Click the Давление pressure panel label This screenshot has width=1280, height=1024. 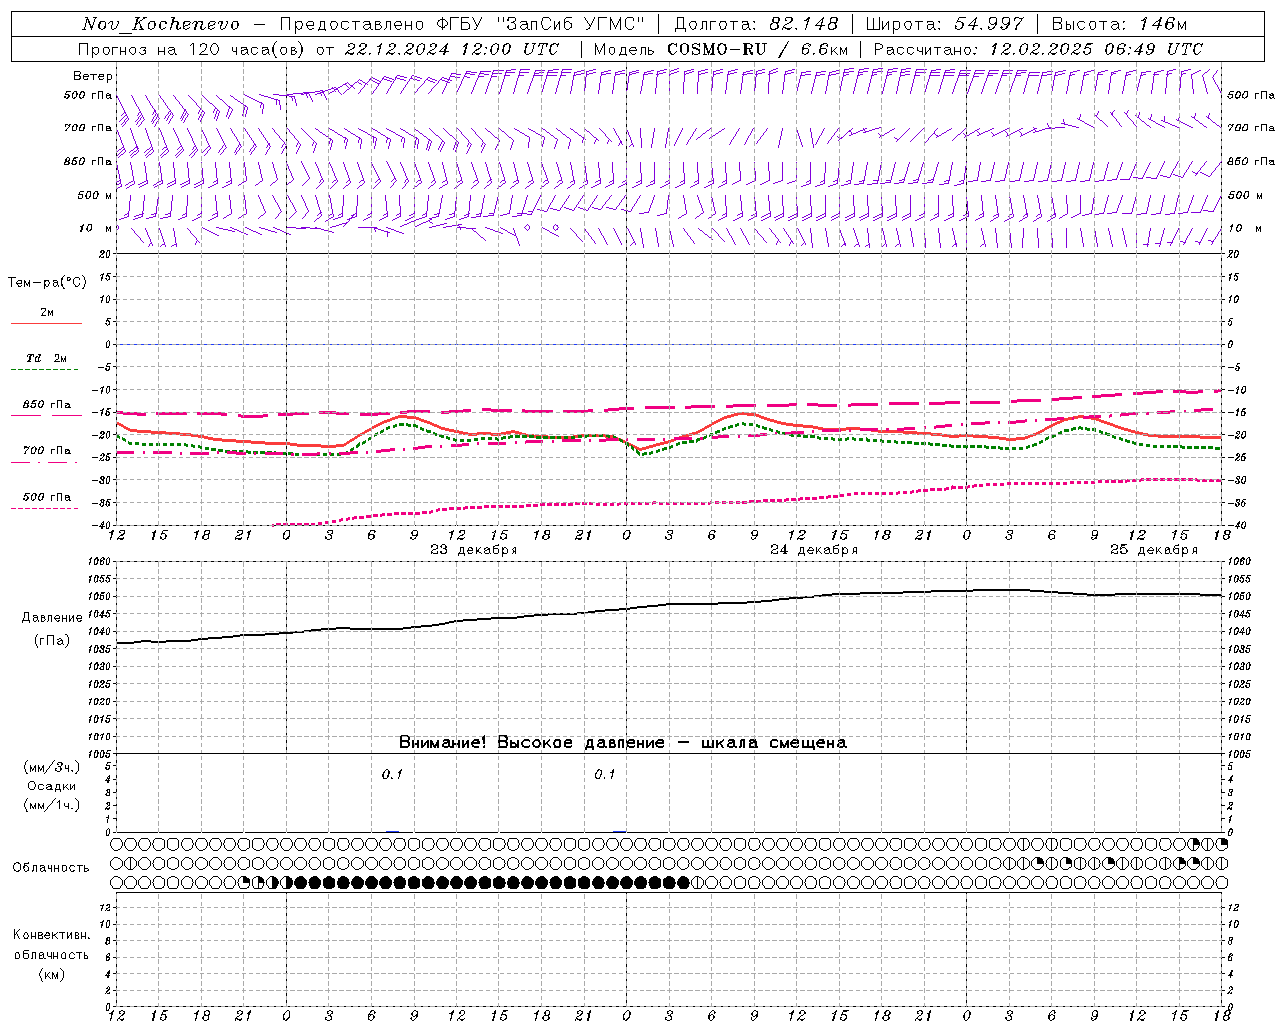tap(52, 618)
